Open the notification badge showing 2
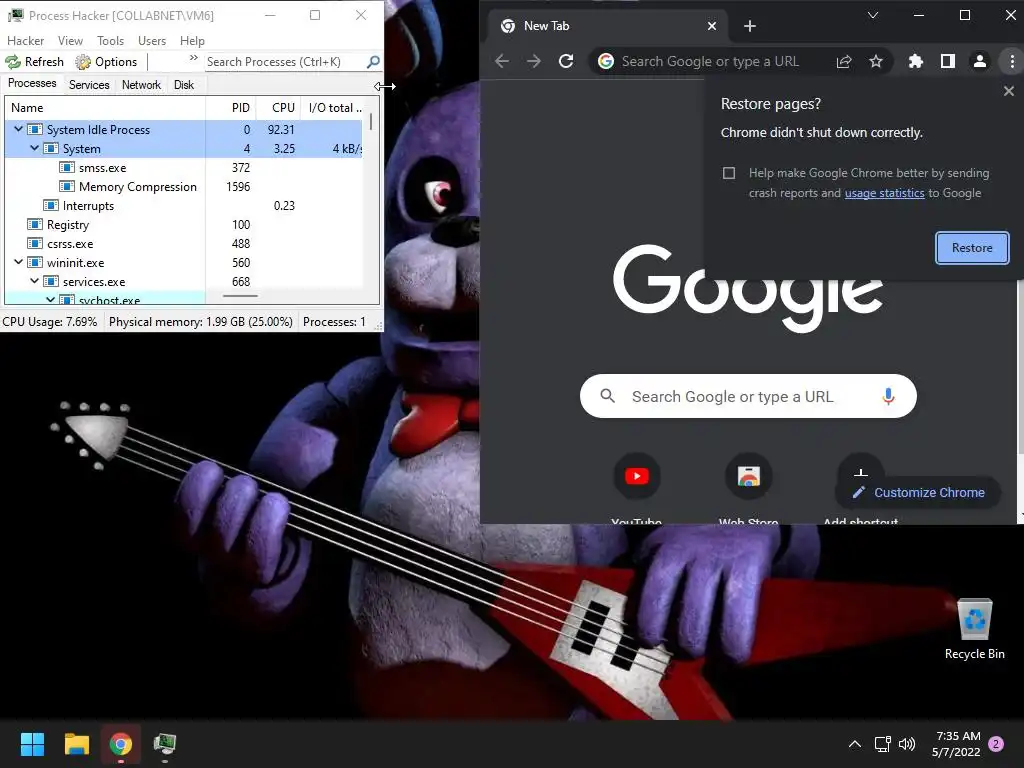1024x768 pixels. (996, 744)
